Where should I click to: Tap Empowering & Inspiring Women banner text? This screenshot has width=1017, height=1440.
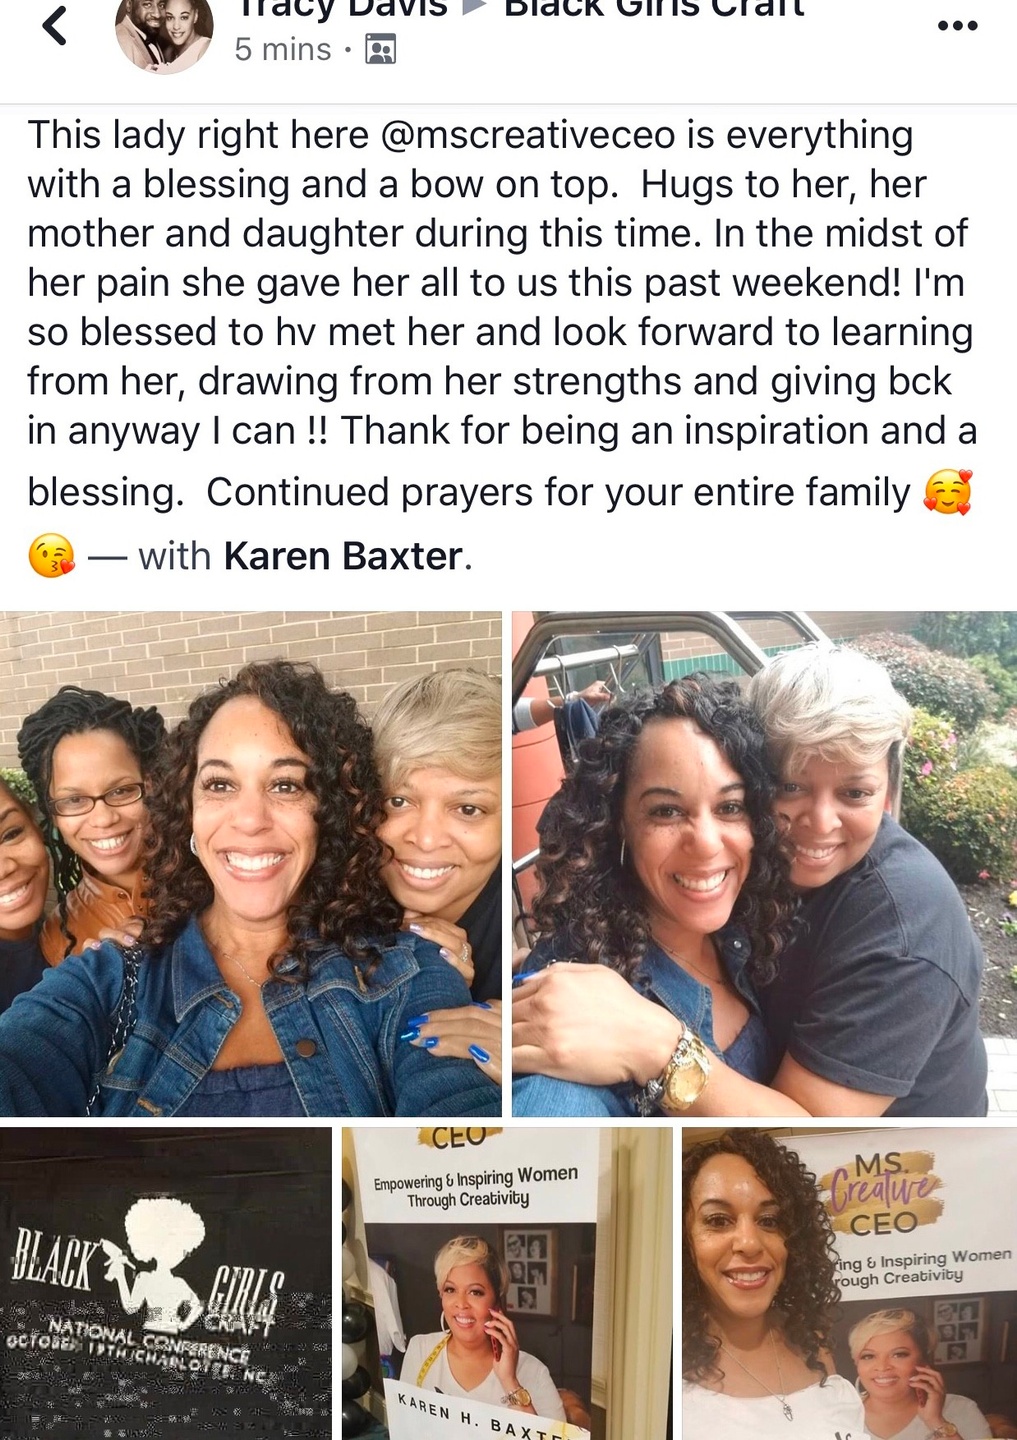click(475, 1185)
